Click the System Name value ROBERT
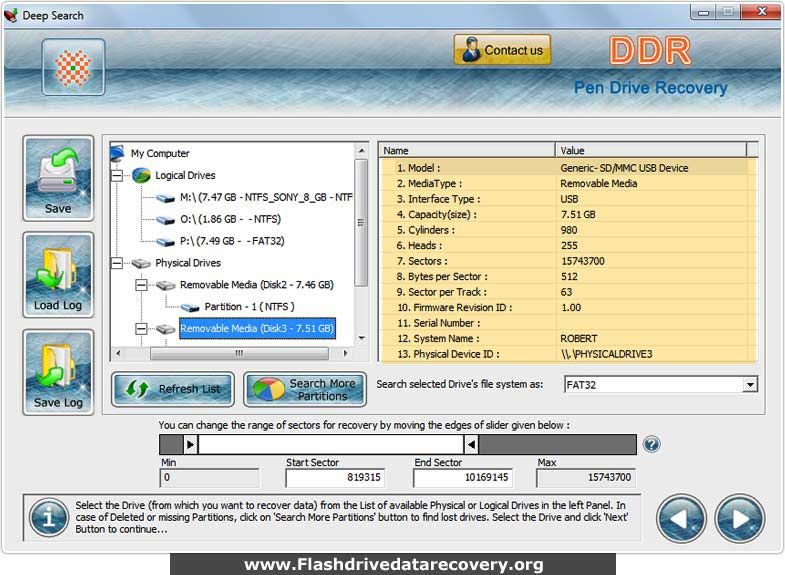 578,339
